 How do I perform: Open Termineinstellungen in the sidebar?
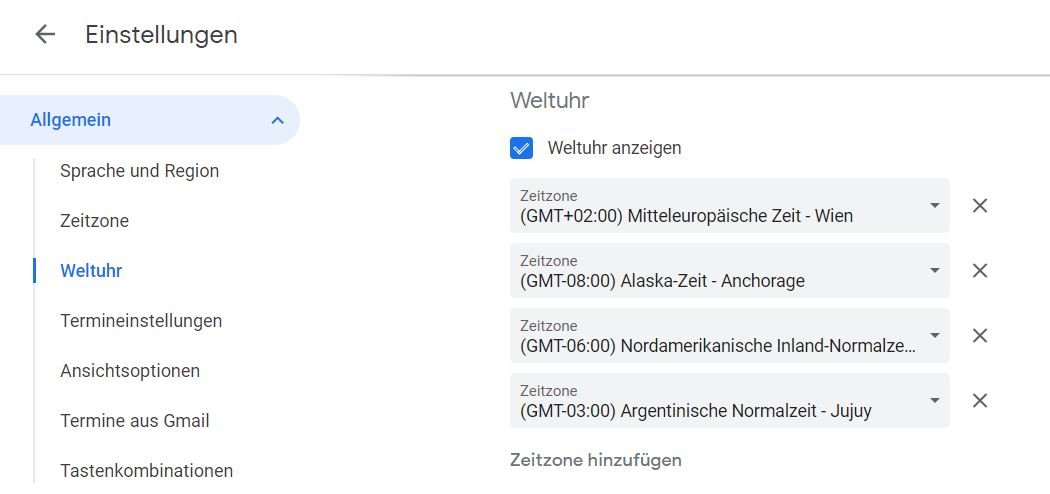point(141,321)
